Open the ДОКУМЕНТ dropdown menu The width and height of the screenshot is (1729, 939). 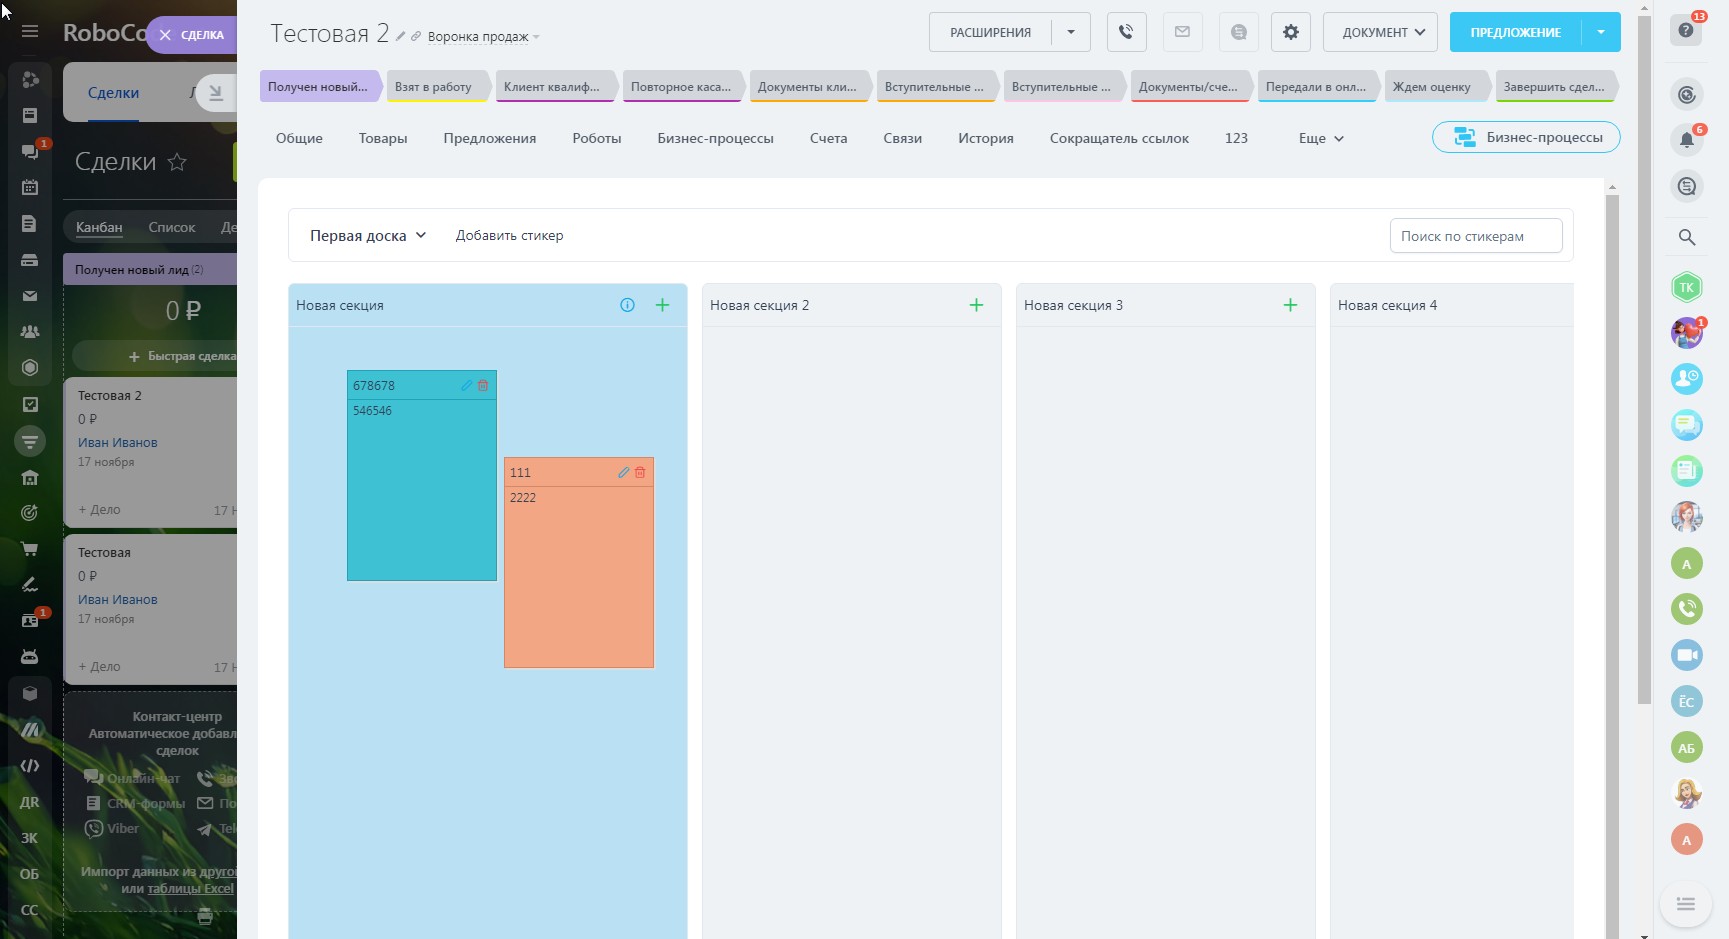(x=1380, y=32)
